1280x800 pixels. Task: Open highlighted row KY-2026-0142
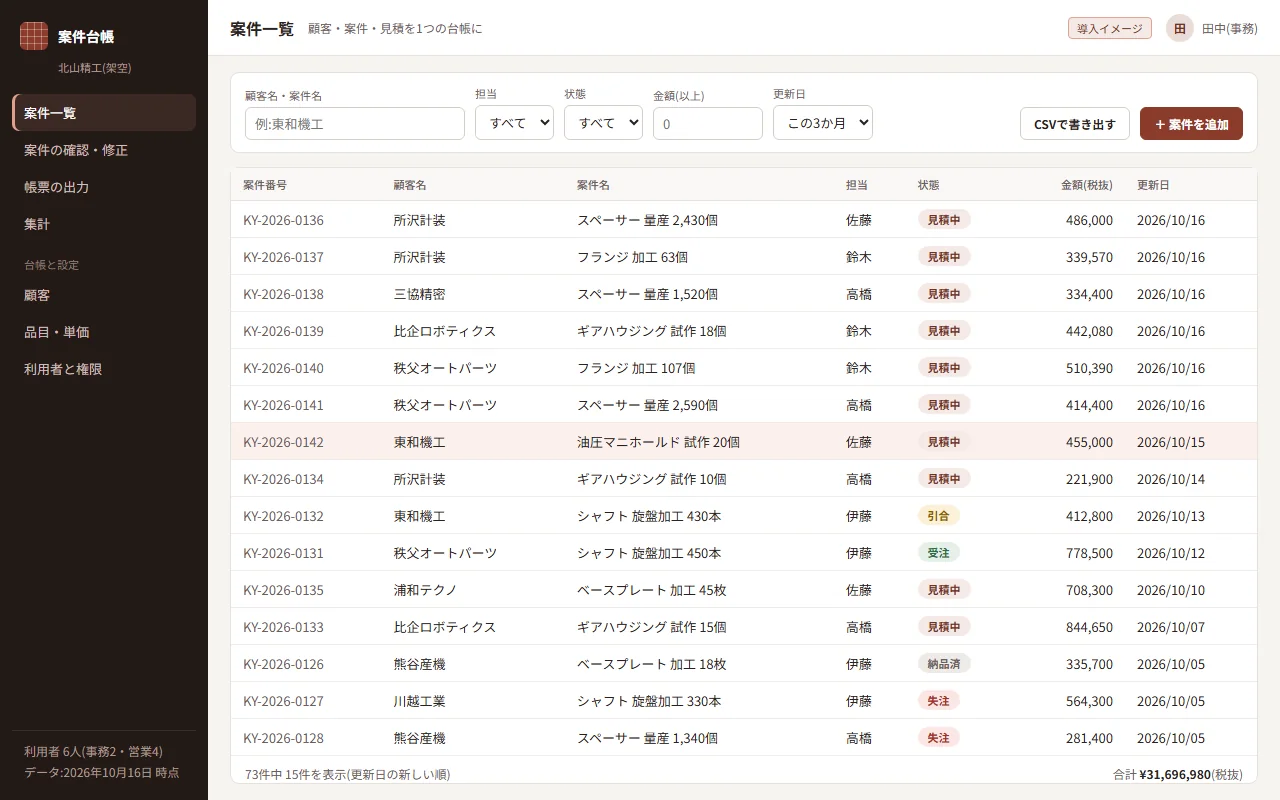click(x=744, y=442)
